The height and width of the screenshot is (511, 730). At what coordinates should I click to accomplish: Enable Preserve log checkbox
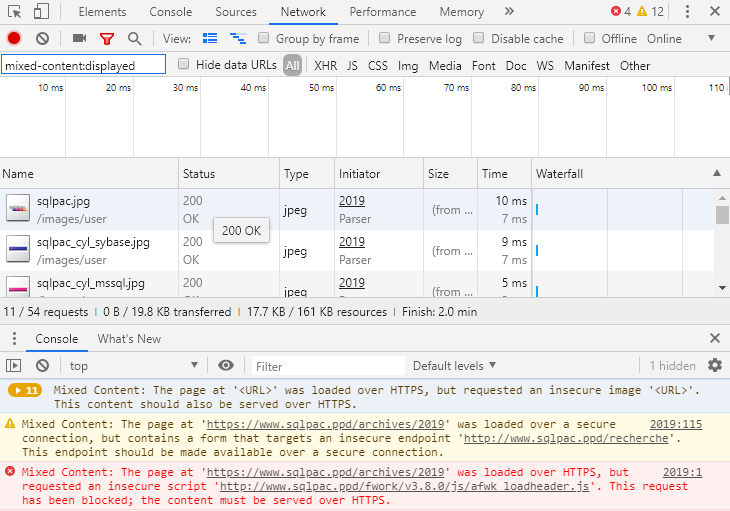click(385, 38)
